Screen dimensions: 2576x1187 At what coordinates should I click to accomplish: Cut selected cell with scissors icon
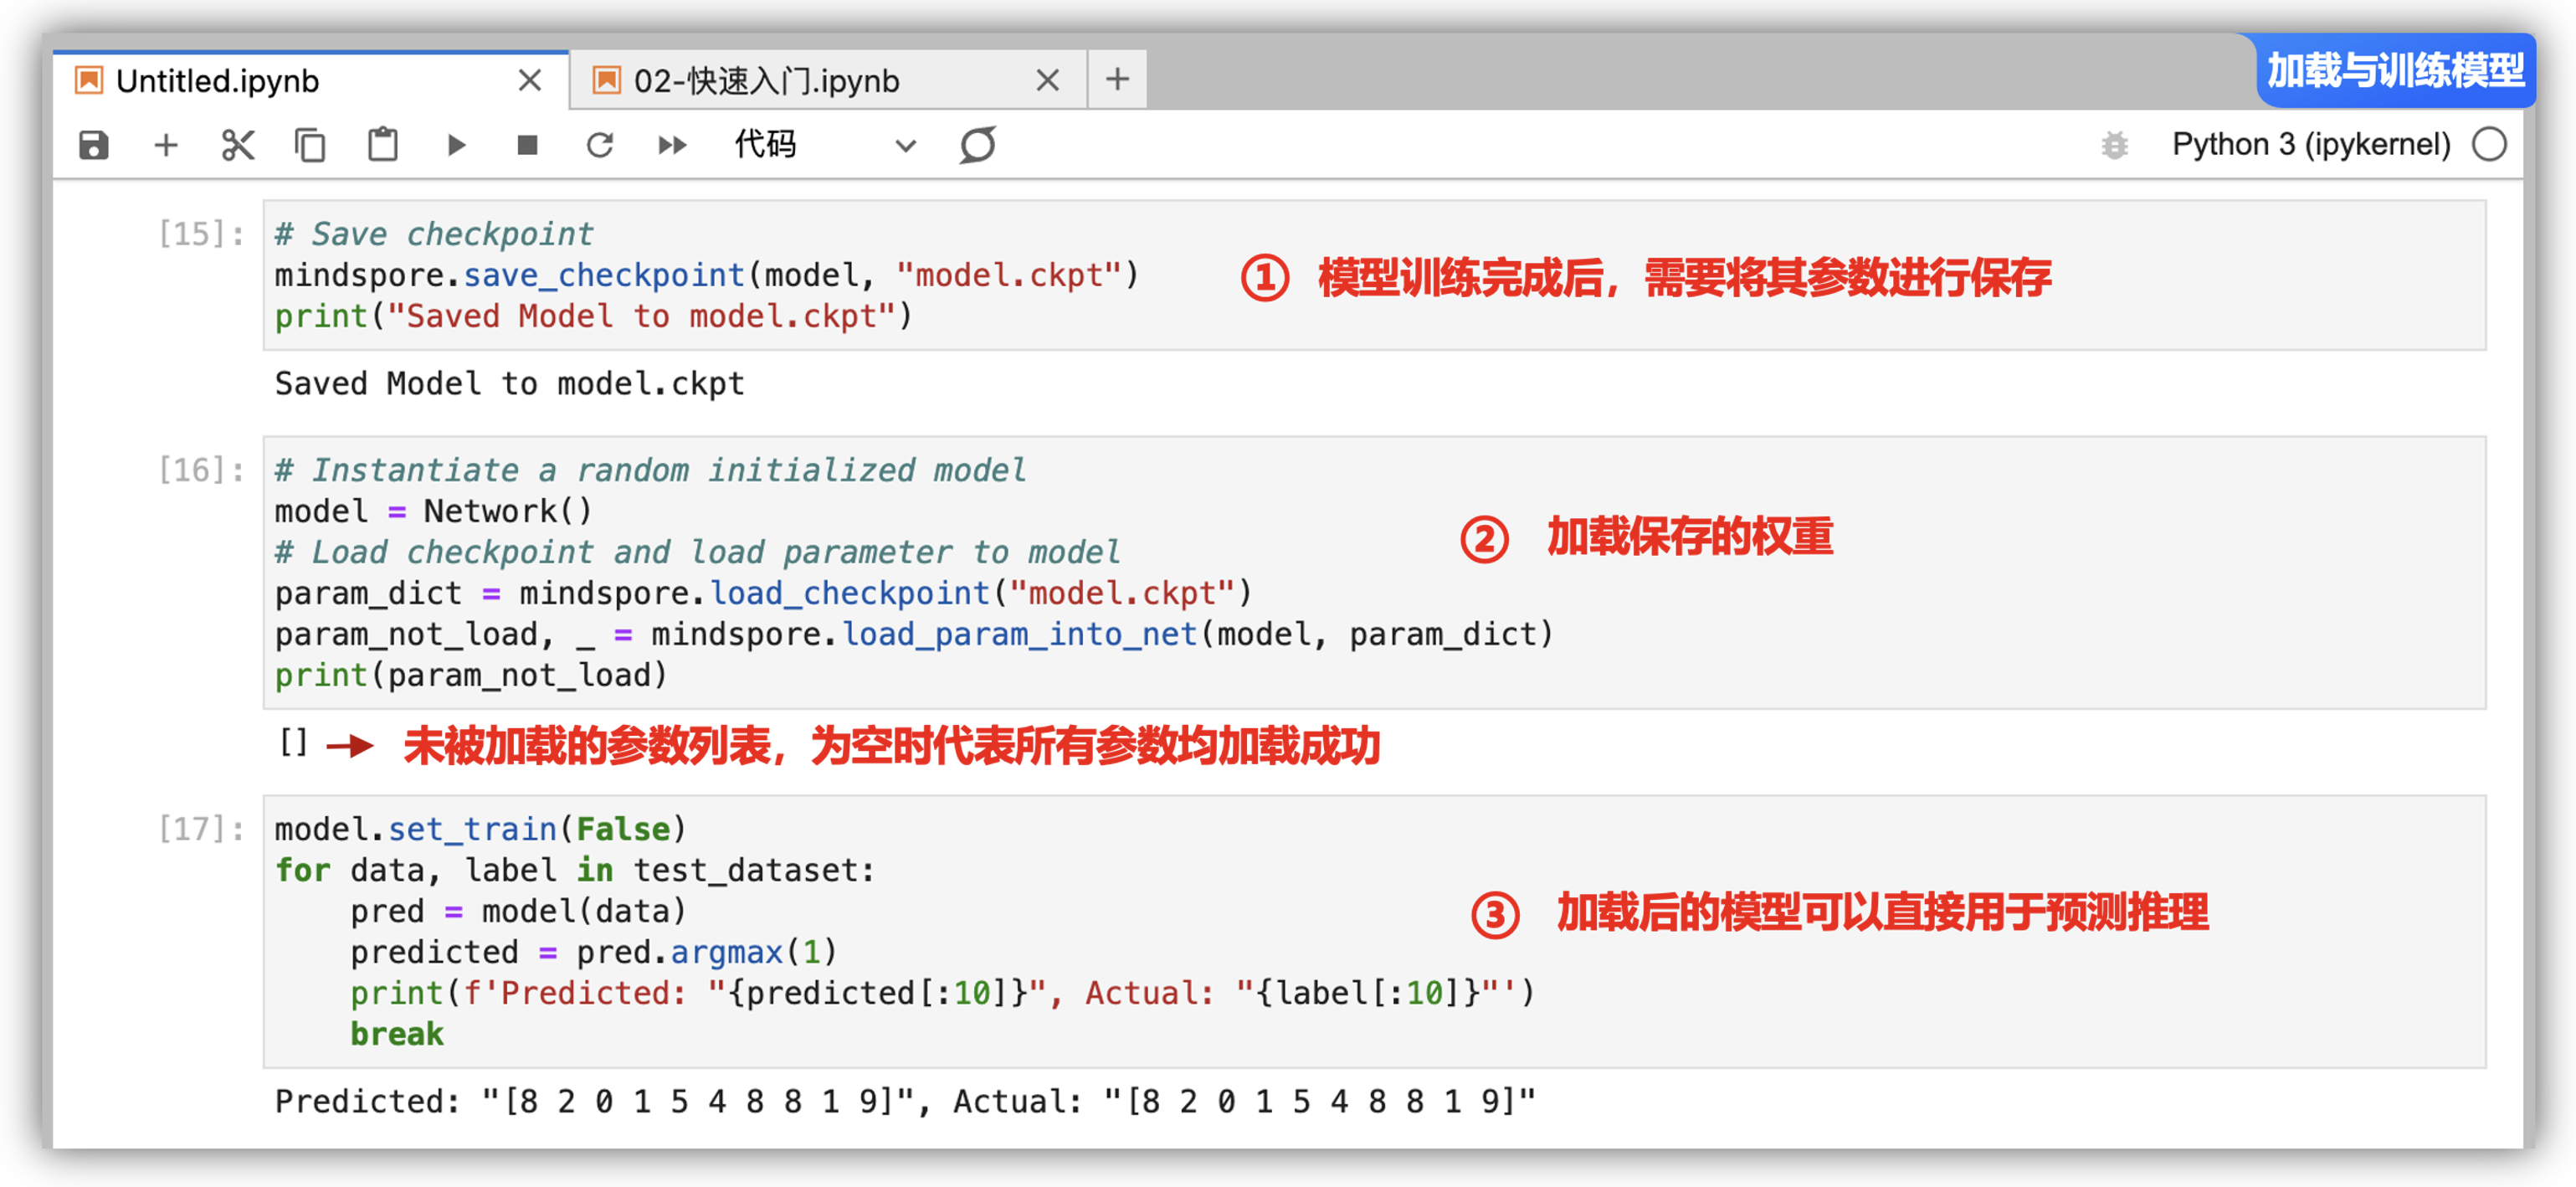(238, 145)
